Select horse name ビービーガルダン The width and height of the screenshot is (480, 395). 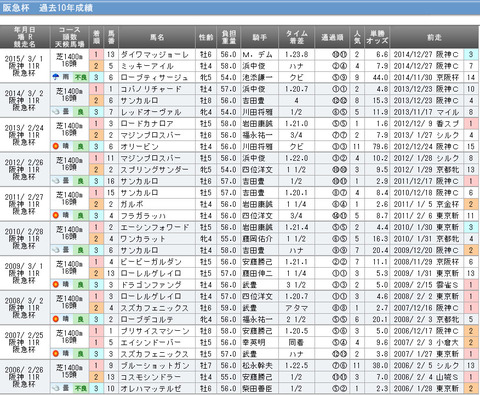click(151, 262)
